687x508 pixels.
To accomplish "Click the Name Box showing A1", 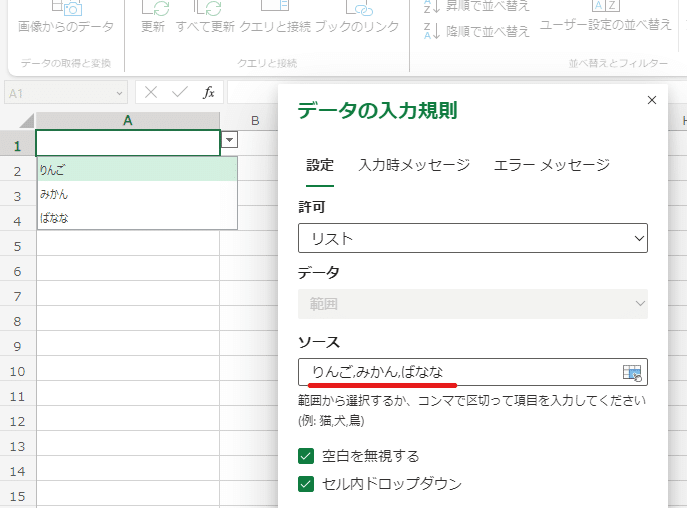I will tap(66, 93).
